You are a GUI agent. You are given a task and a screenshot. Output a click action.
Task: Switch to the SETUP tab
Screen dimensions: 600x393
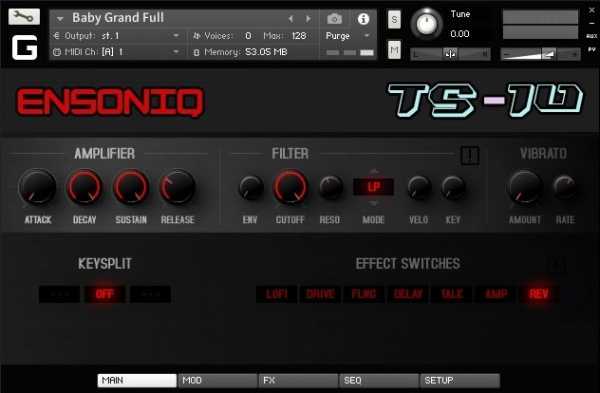[460, 380]
